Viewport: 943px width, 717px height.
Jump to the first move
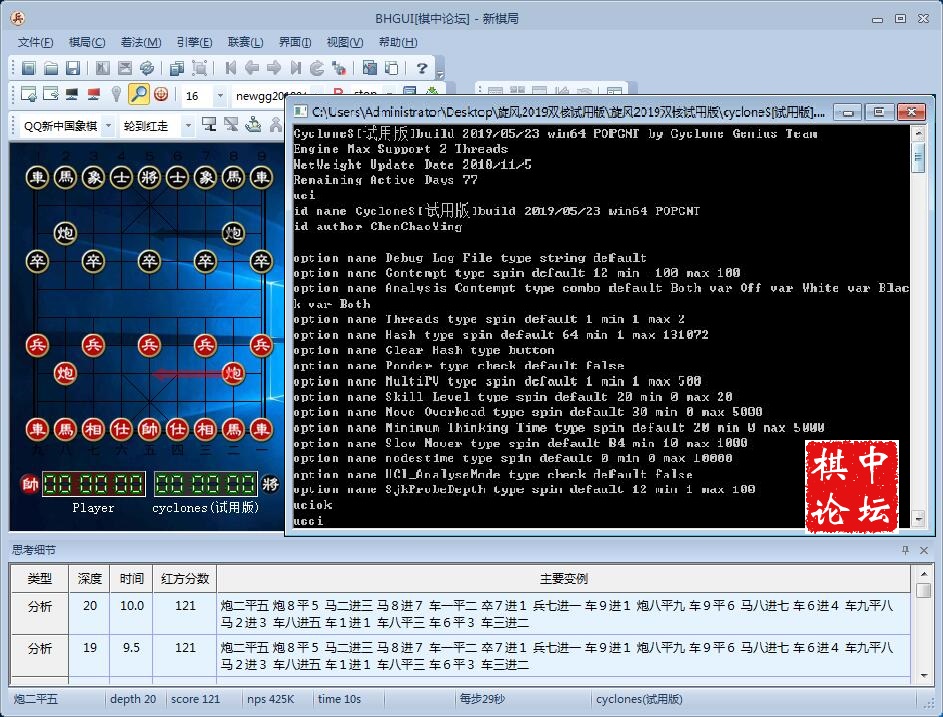click(230, 68)
